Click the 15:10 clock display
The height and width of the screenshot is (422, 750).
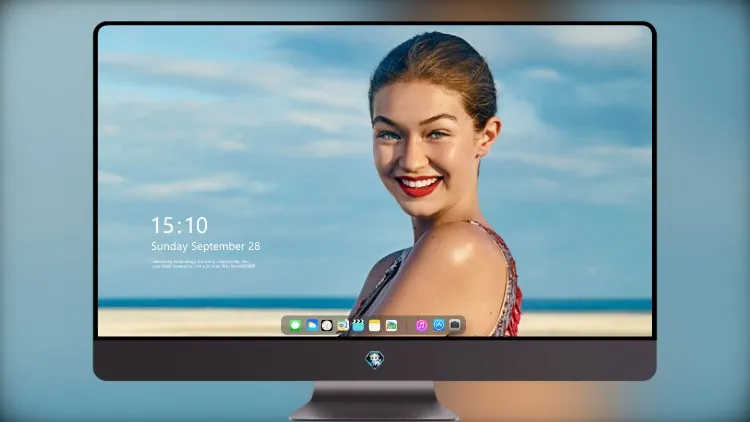(x=179, y=225)
